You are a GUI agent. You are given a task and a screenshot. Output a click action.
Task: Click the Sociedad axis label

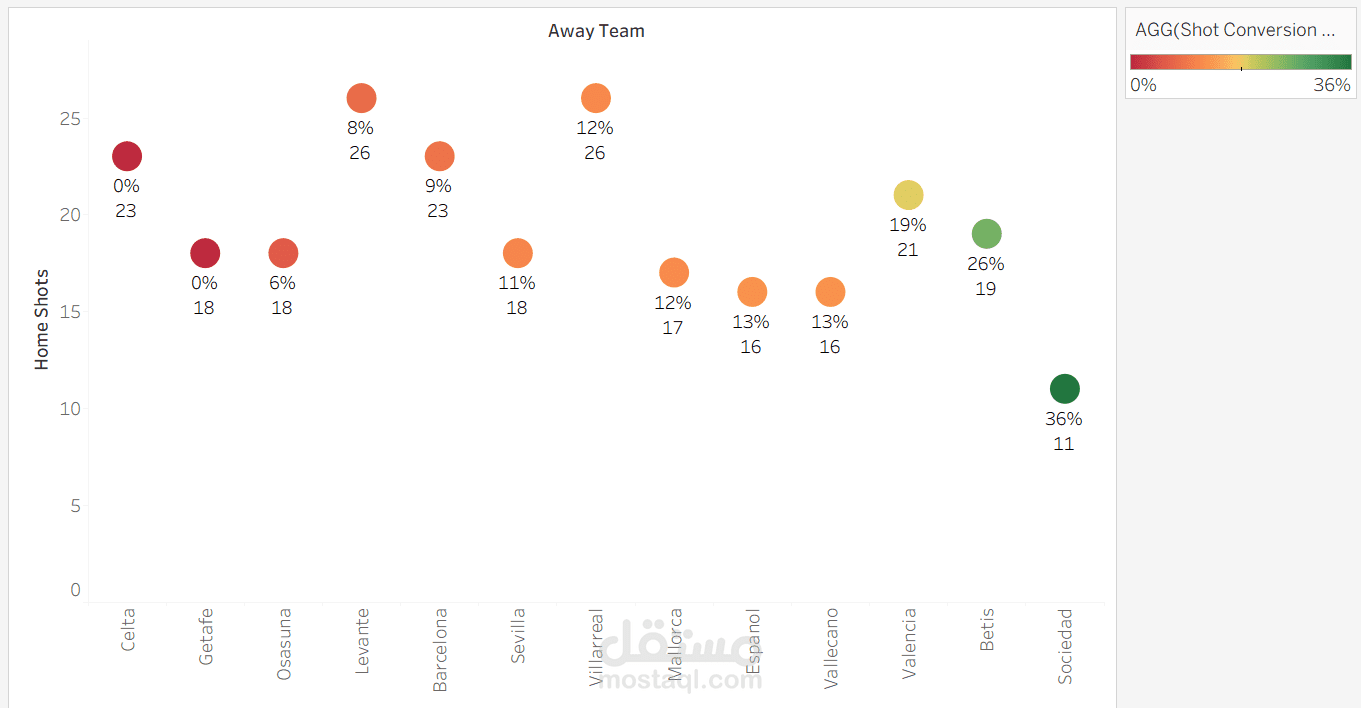(x=1065, y=646)
